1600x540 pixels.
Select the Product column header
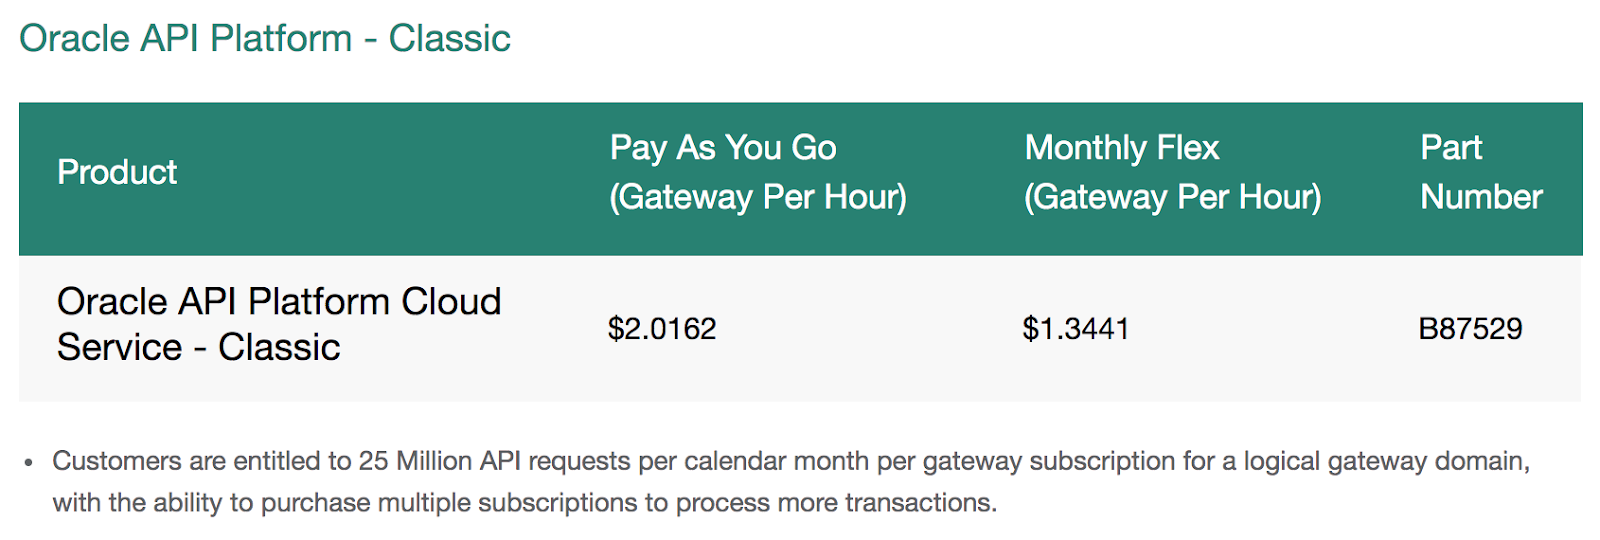point(117,172)
